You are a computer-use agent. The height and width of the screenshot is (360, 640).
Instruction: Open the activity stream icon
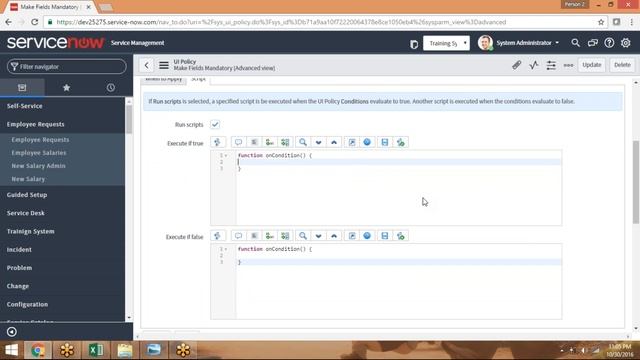(534, 65)
